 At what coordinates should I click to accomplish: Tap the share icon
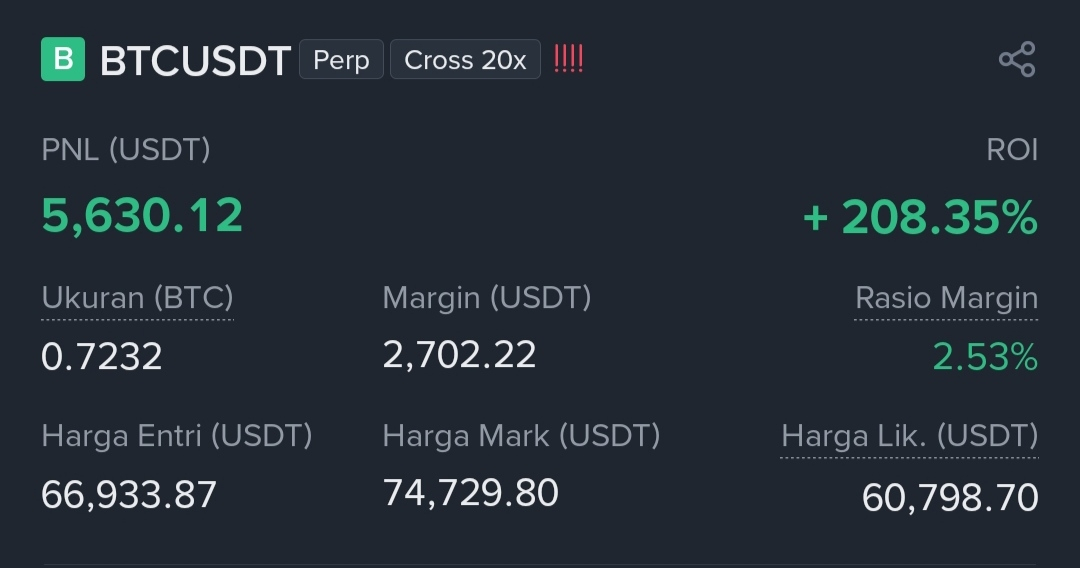click(1017, 59)
